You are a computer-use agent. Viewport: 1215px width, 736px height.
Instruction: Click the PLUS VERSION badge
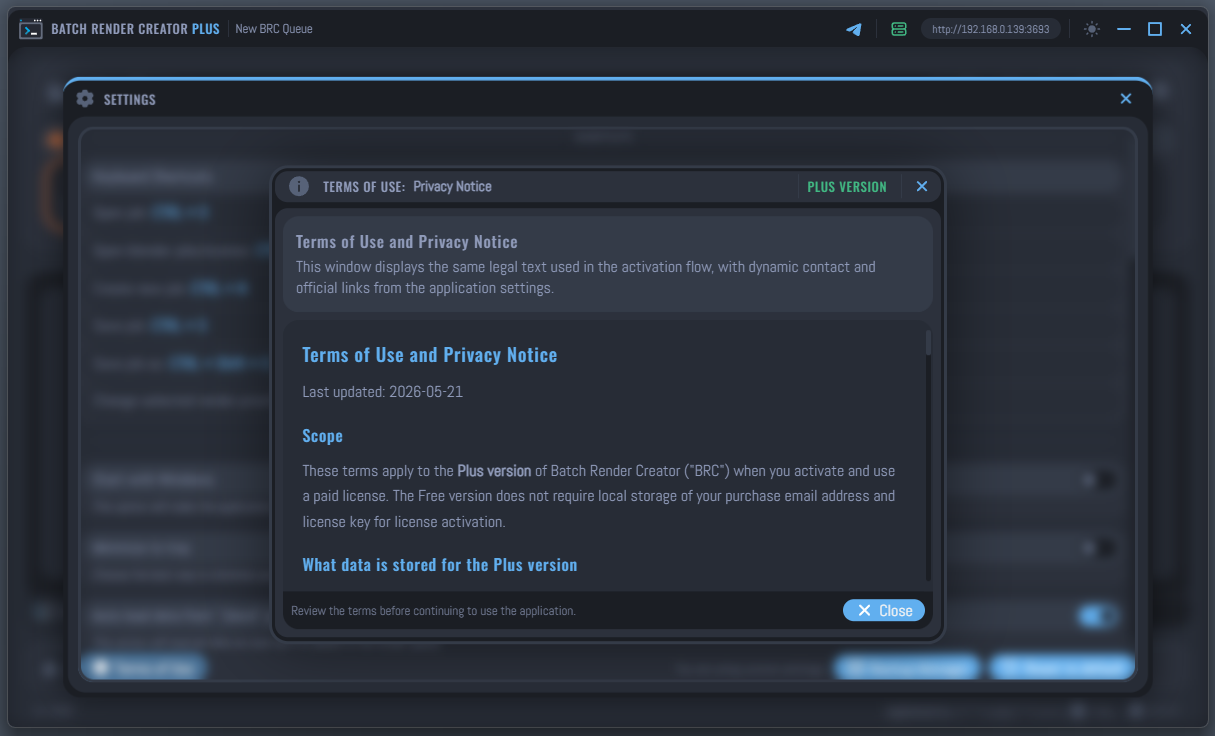click(847, 186)
